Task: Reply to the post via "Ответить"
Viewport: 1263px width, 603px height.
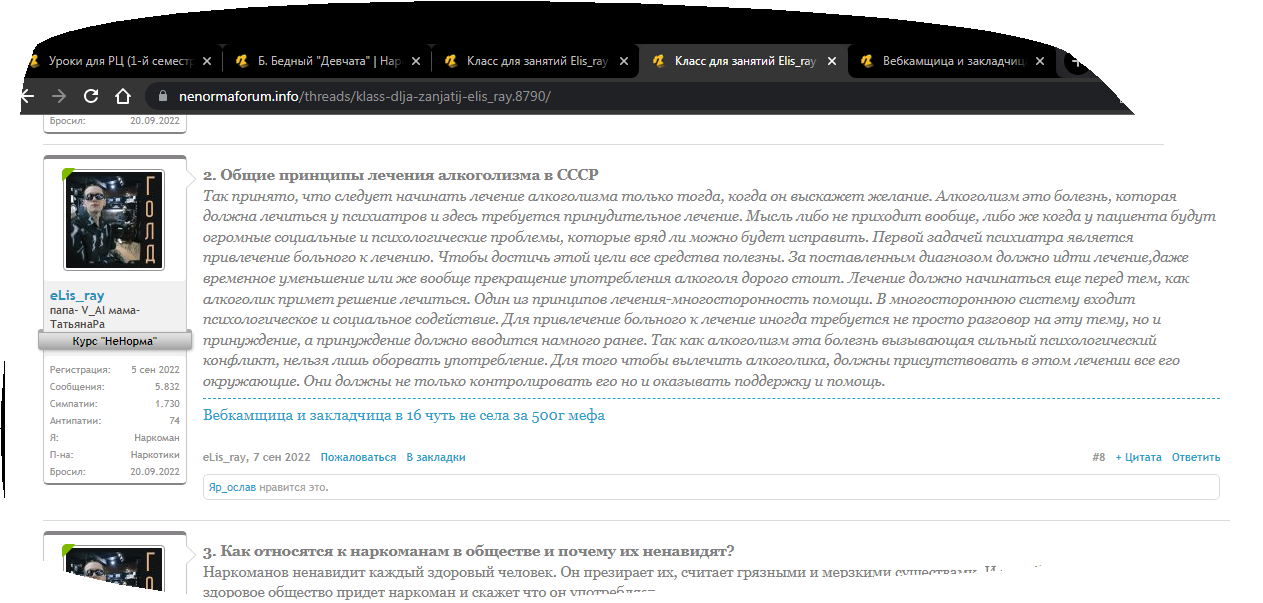Action: point(1196,457)
